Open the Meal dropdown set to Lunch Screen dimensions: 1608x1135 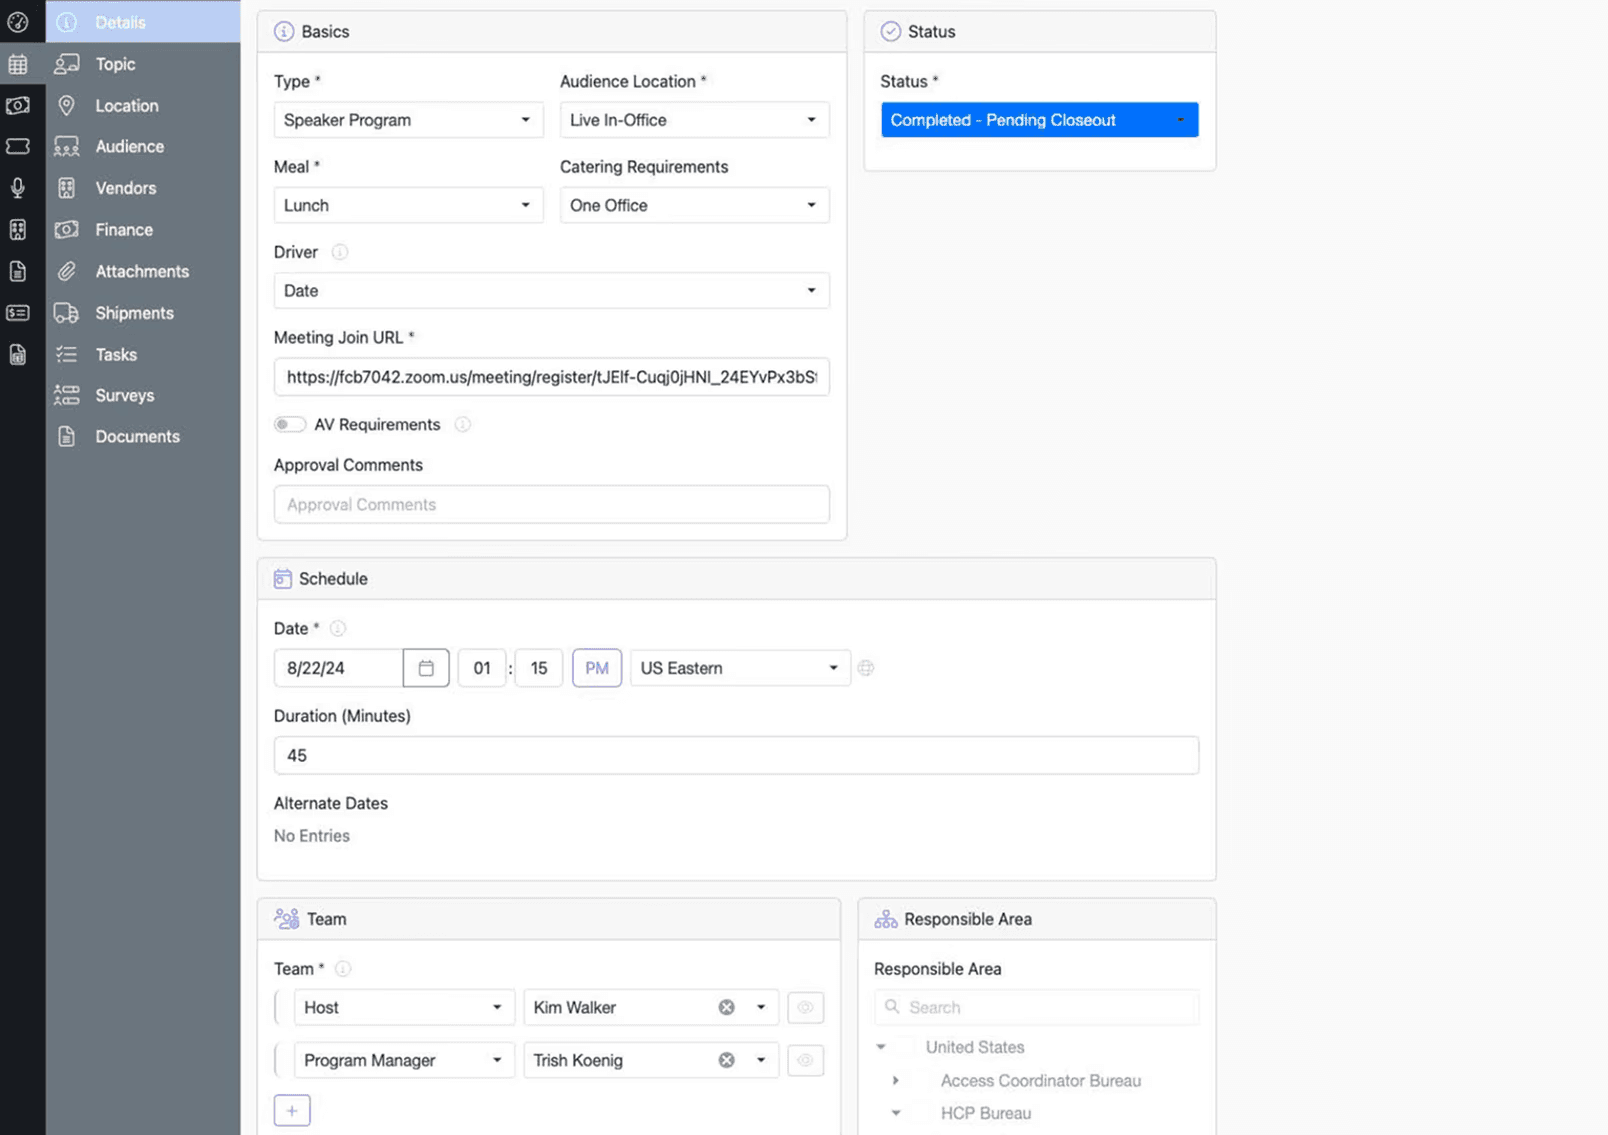pyautogui.click(x=408, y=205)
